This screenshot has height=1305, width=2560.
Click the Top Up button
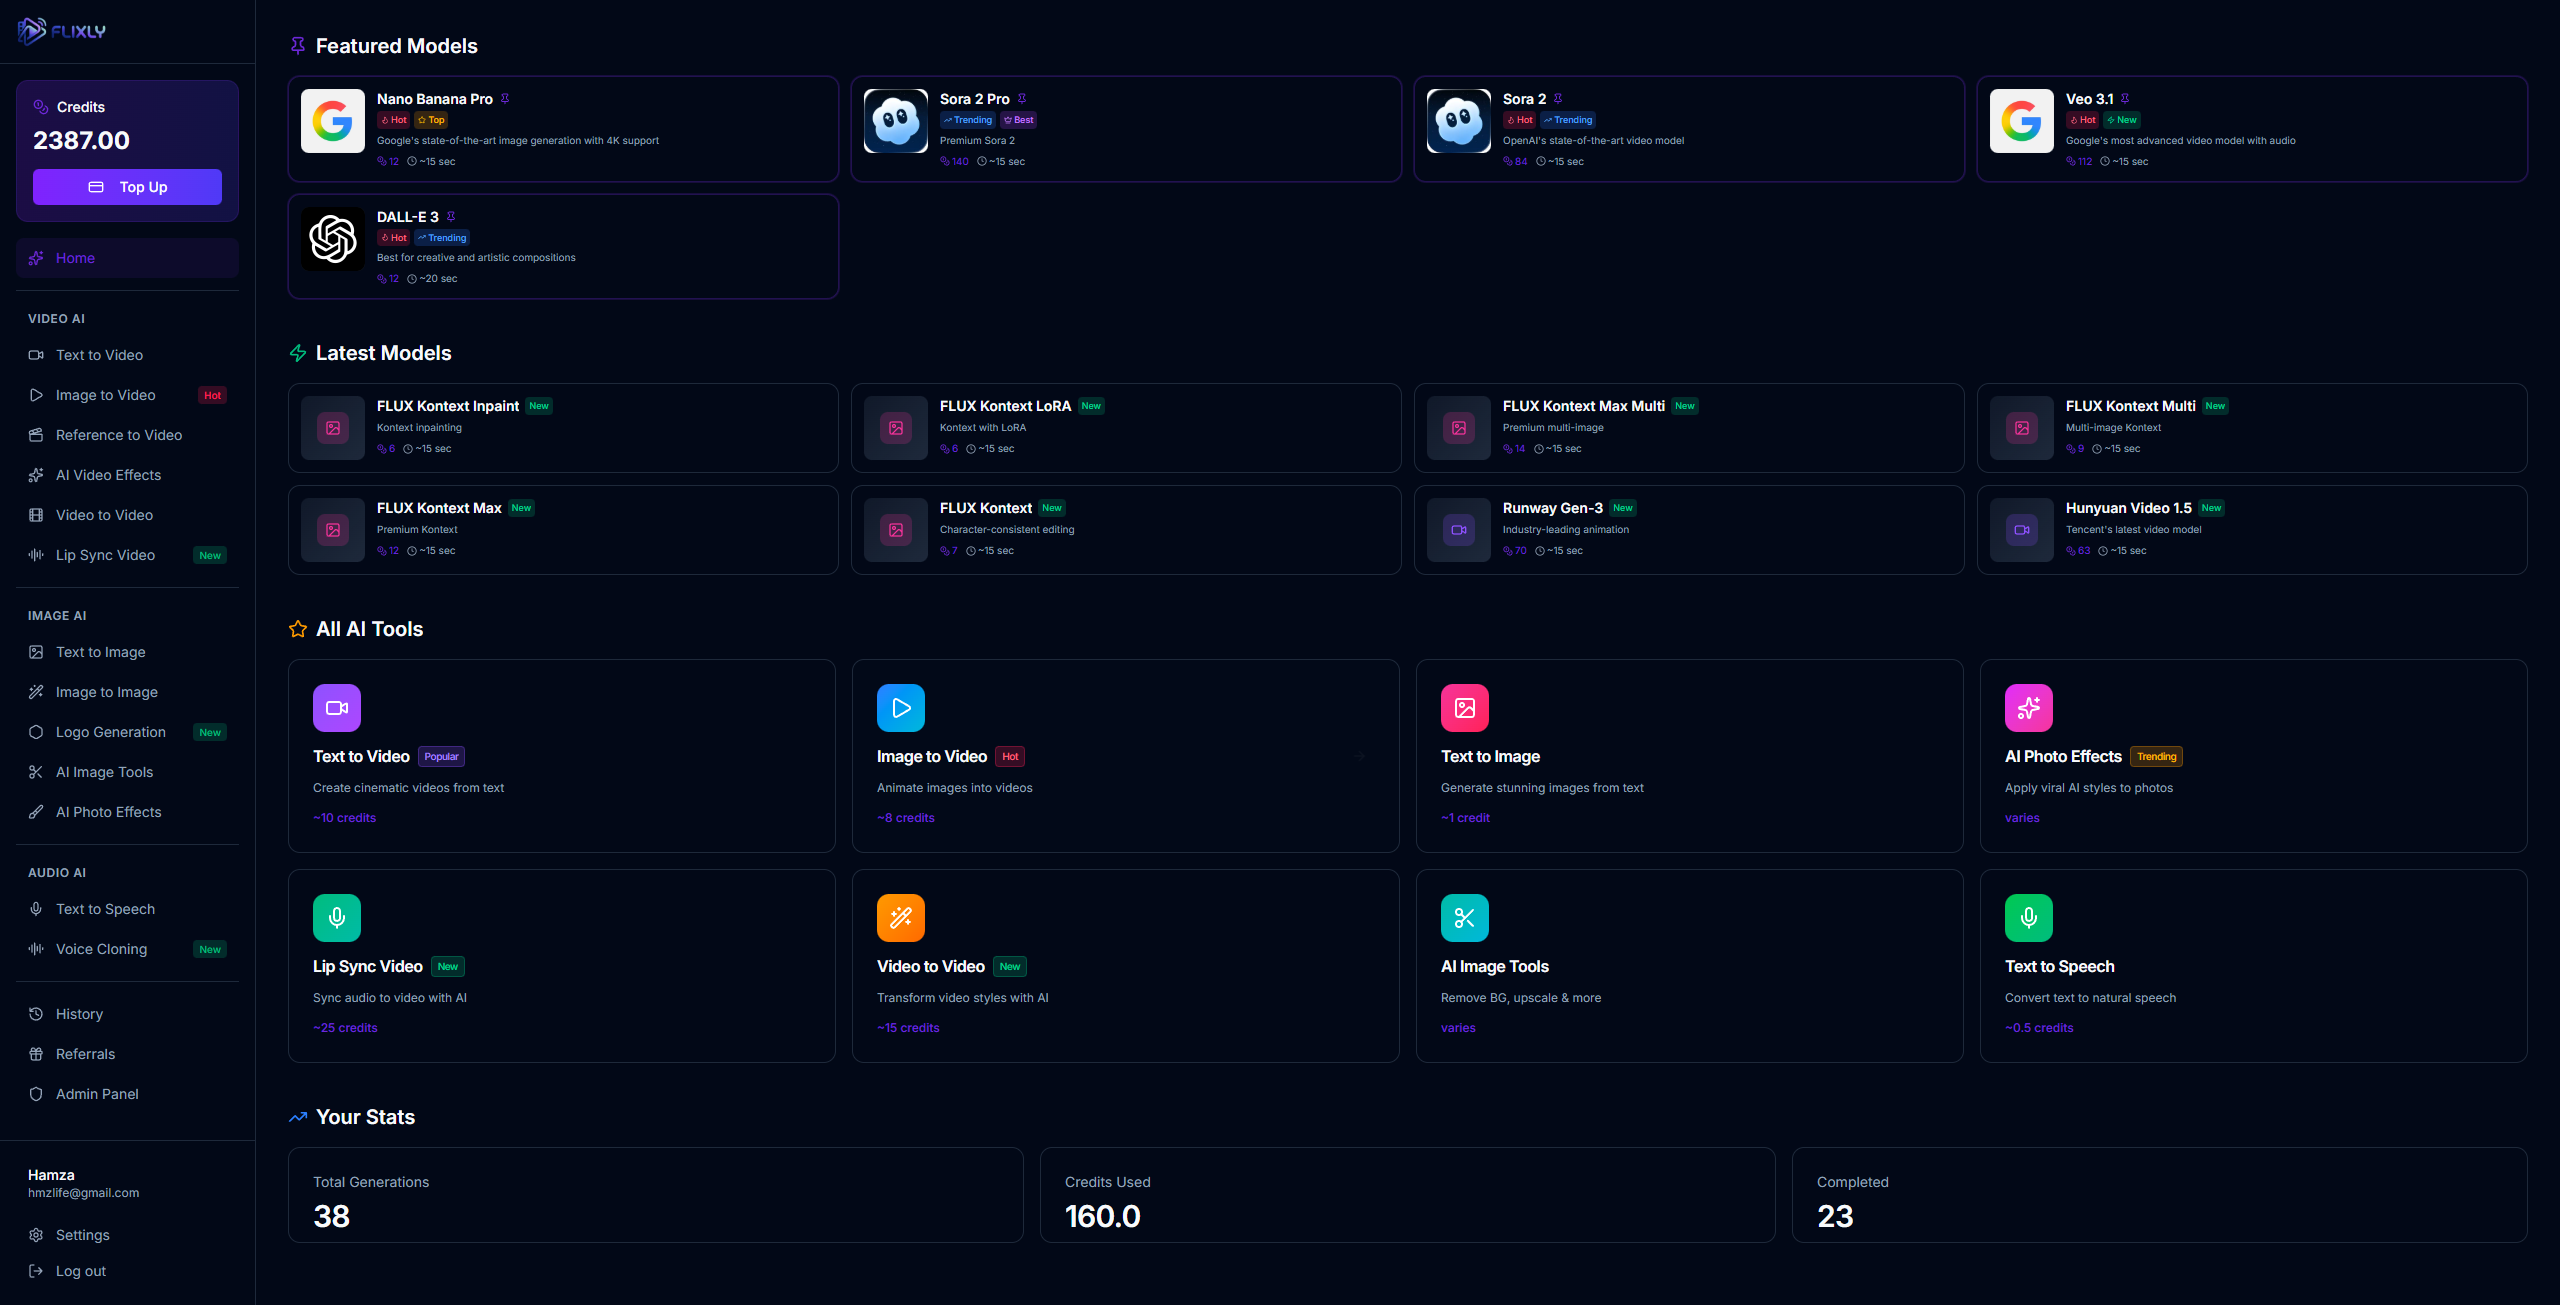(127, 187)
